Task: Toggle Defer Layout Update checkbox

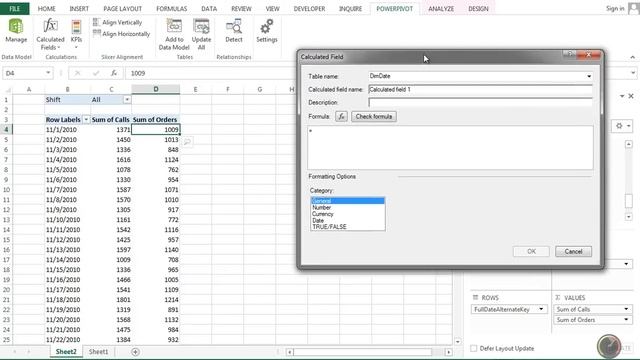Action: (x=473, y=348)
